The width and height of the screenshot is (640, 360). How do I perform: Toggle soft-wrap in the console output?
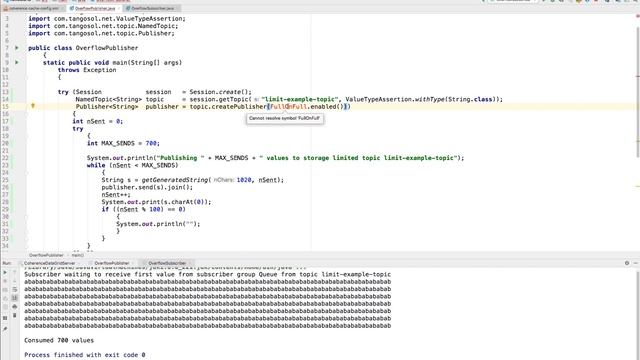15,289
